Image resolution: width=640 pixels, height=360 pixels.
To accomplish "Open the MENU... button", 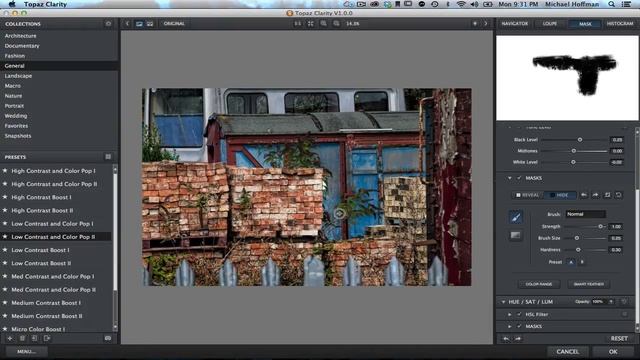I will (x=27, y=351).
